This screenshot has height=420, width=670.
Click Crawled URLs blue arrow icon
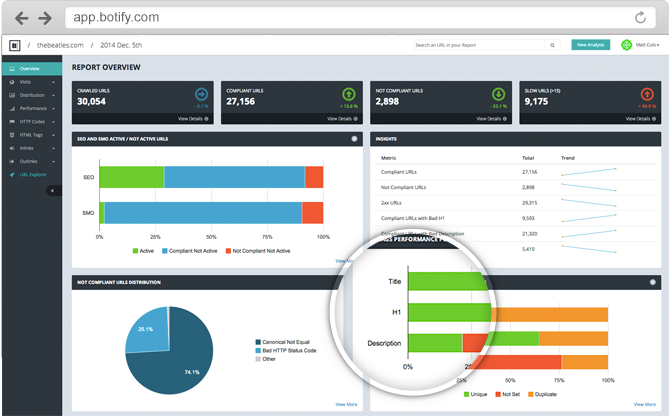pos(201,94)
